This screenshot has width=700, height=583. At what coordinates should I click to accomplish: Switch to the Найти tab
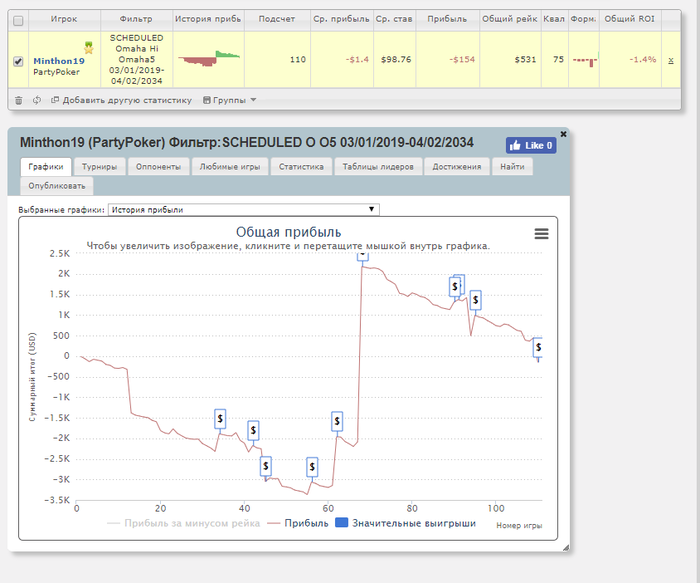pos(512,167)
